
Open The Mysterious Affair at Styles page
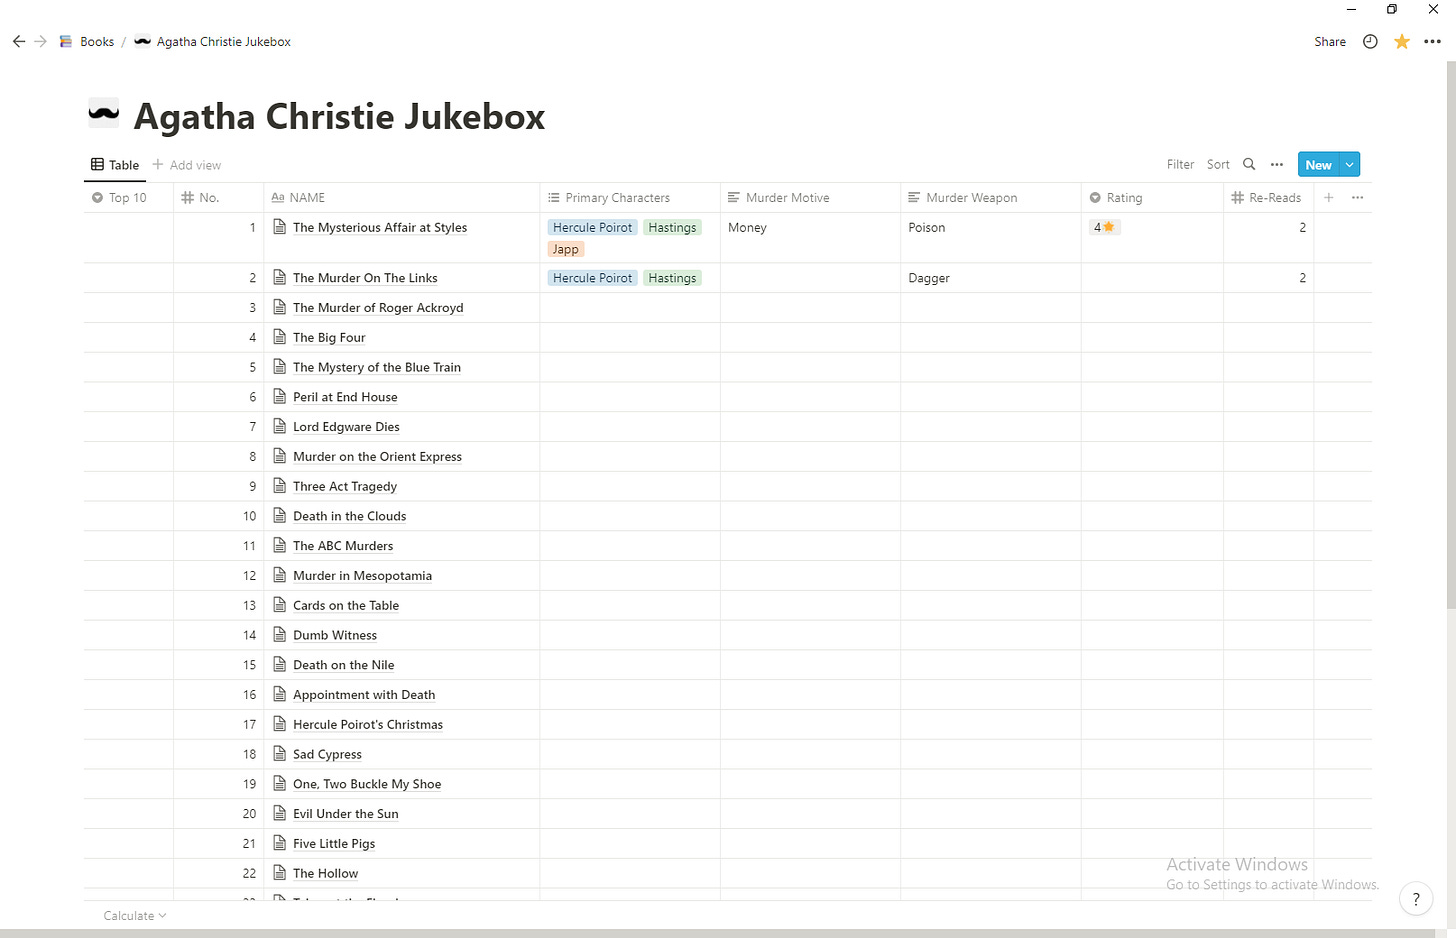click(x=380, y=228)
